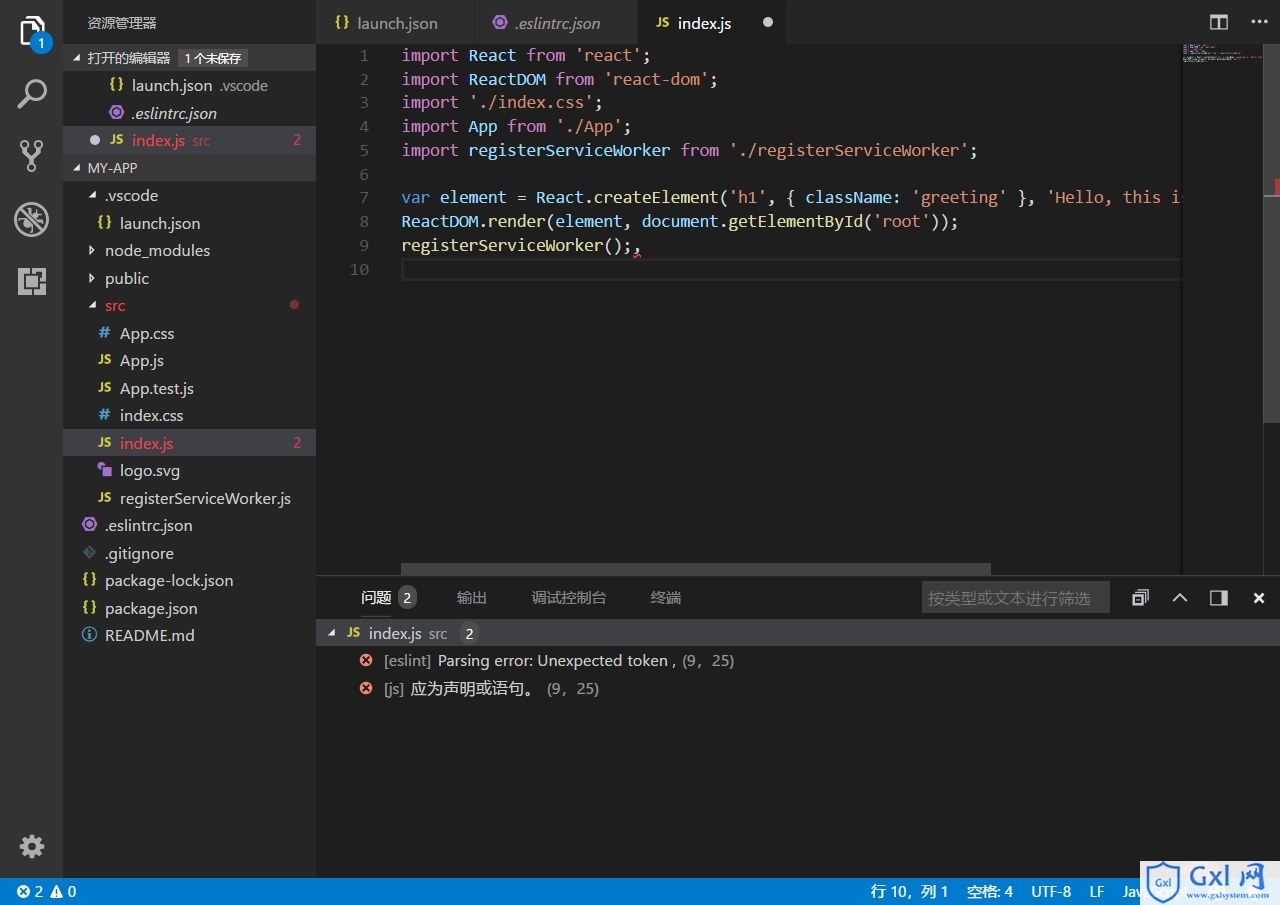Screen dimensions: 1280x905
Task: Maximize panel using the up chevron
Action: tap(1180, 598)
